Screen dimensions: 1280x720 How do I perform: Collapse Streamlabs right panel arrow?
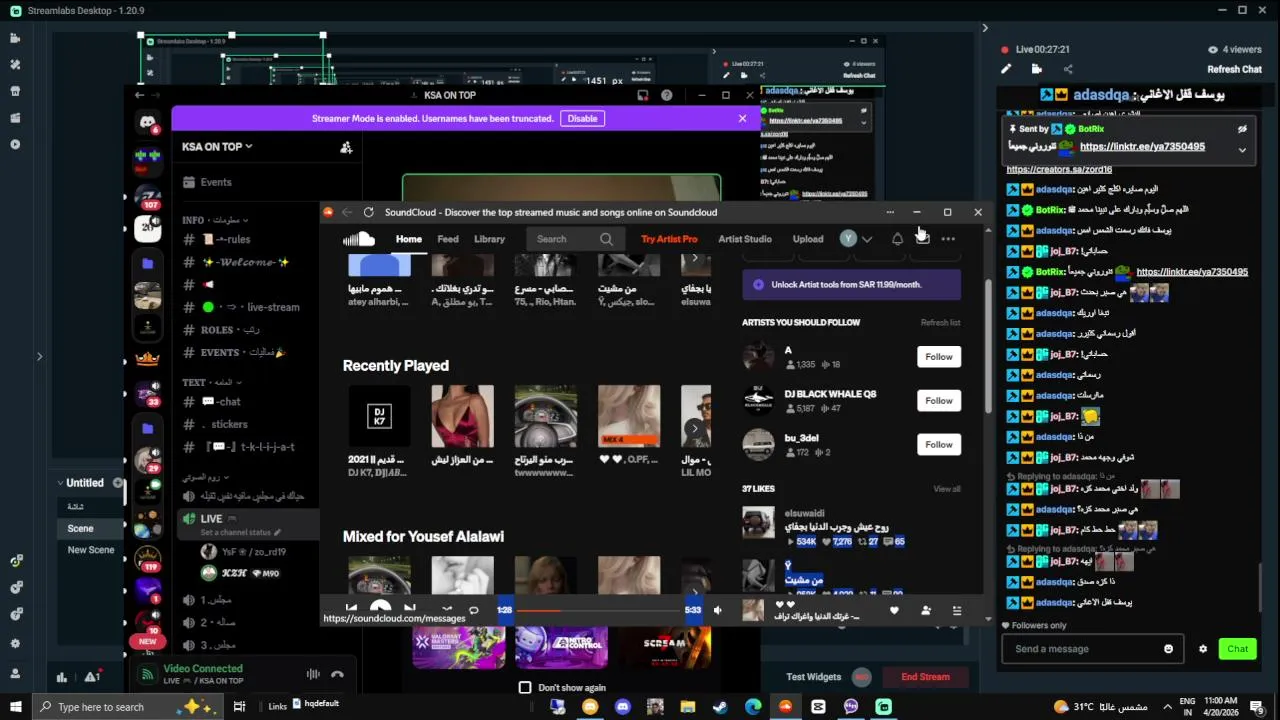(x=985, y=28)
